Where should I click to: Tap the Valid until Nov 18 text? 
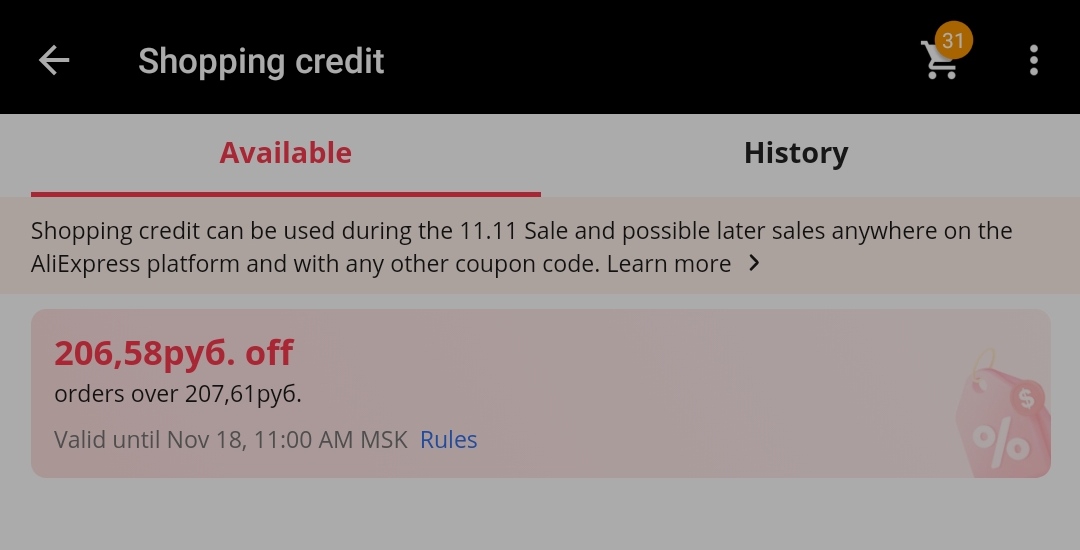[231, 440]
